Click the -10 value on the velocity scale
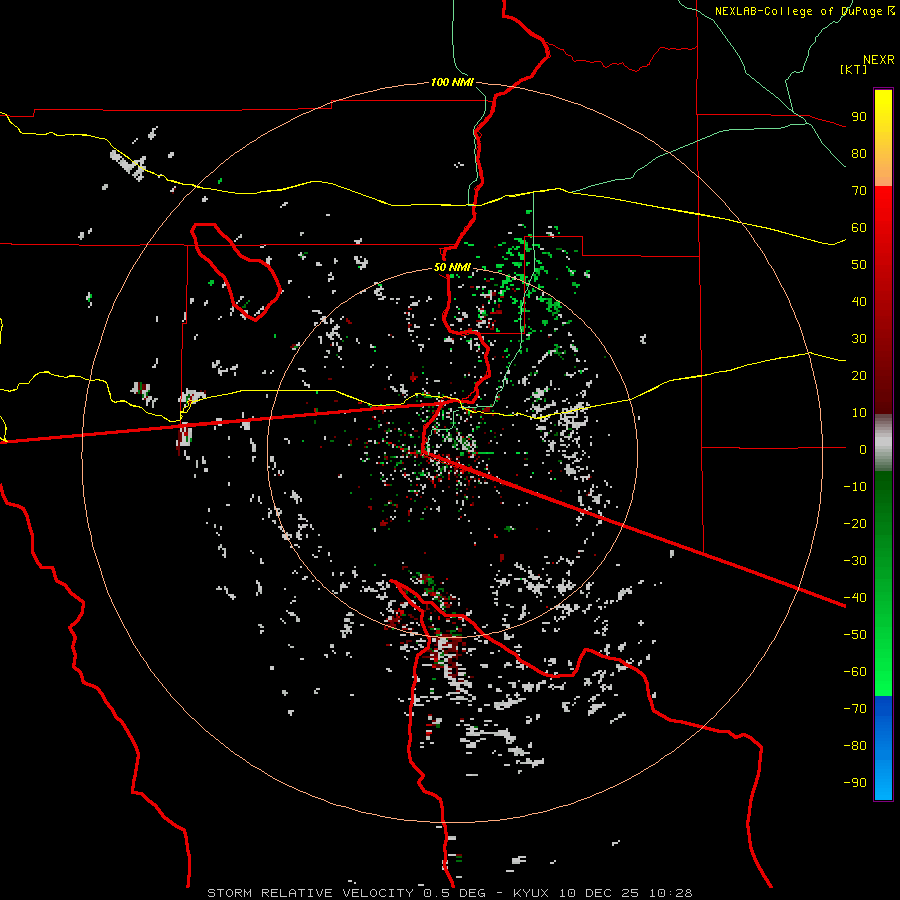900x900 pixels. [x=855, y=487]
